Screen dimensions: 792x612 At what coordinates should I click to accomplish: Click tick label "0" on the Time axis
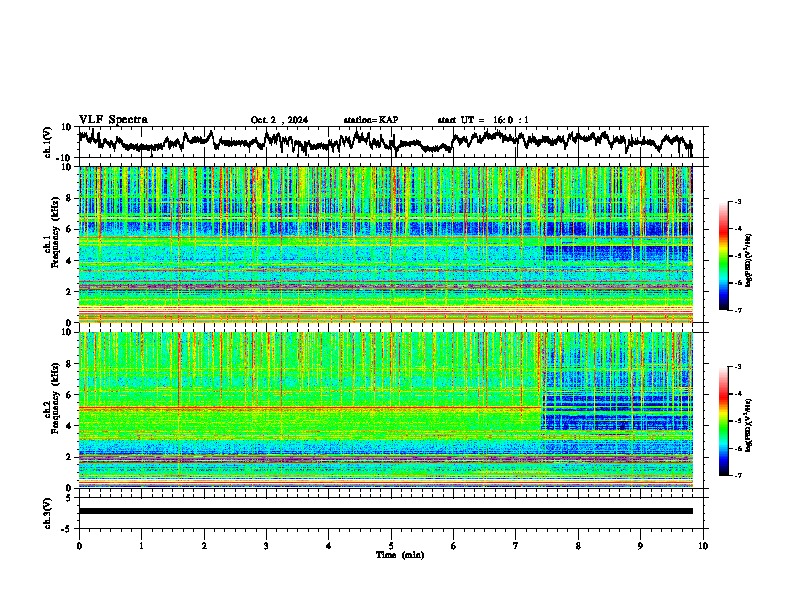point(79,546)
